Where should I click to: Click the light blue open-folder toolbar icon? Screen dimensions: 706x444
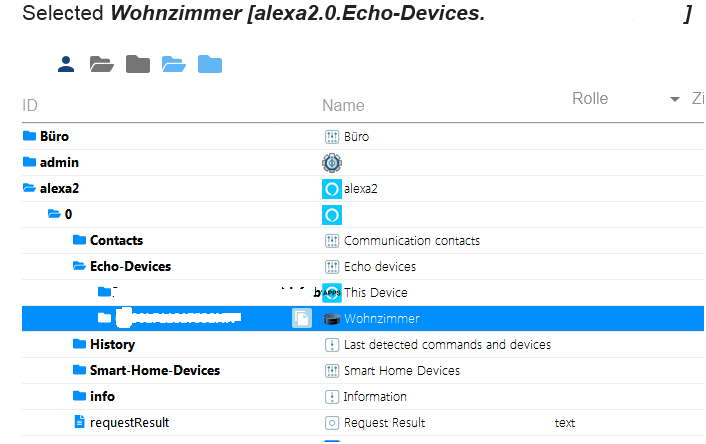pos(174,65)
